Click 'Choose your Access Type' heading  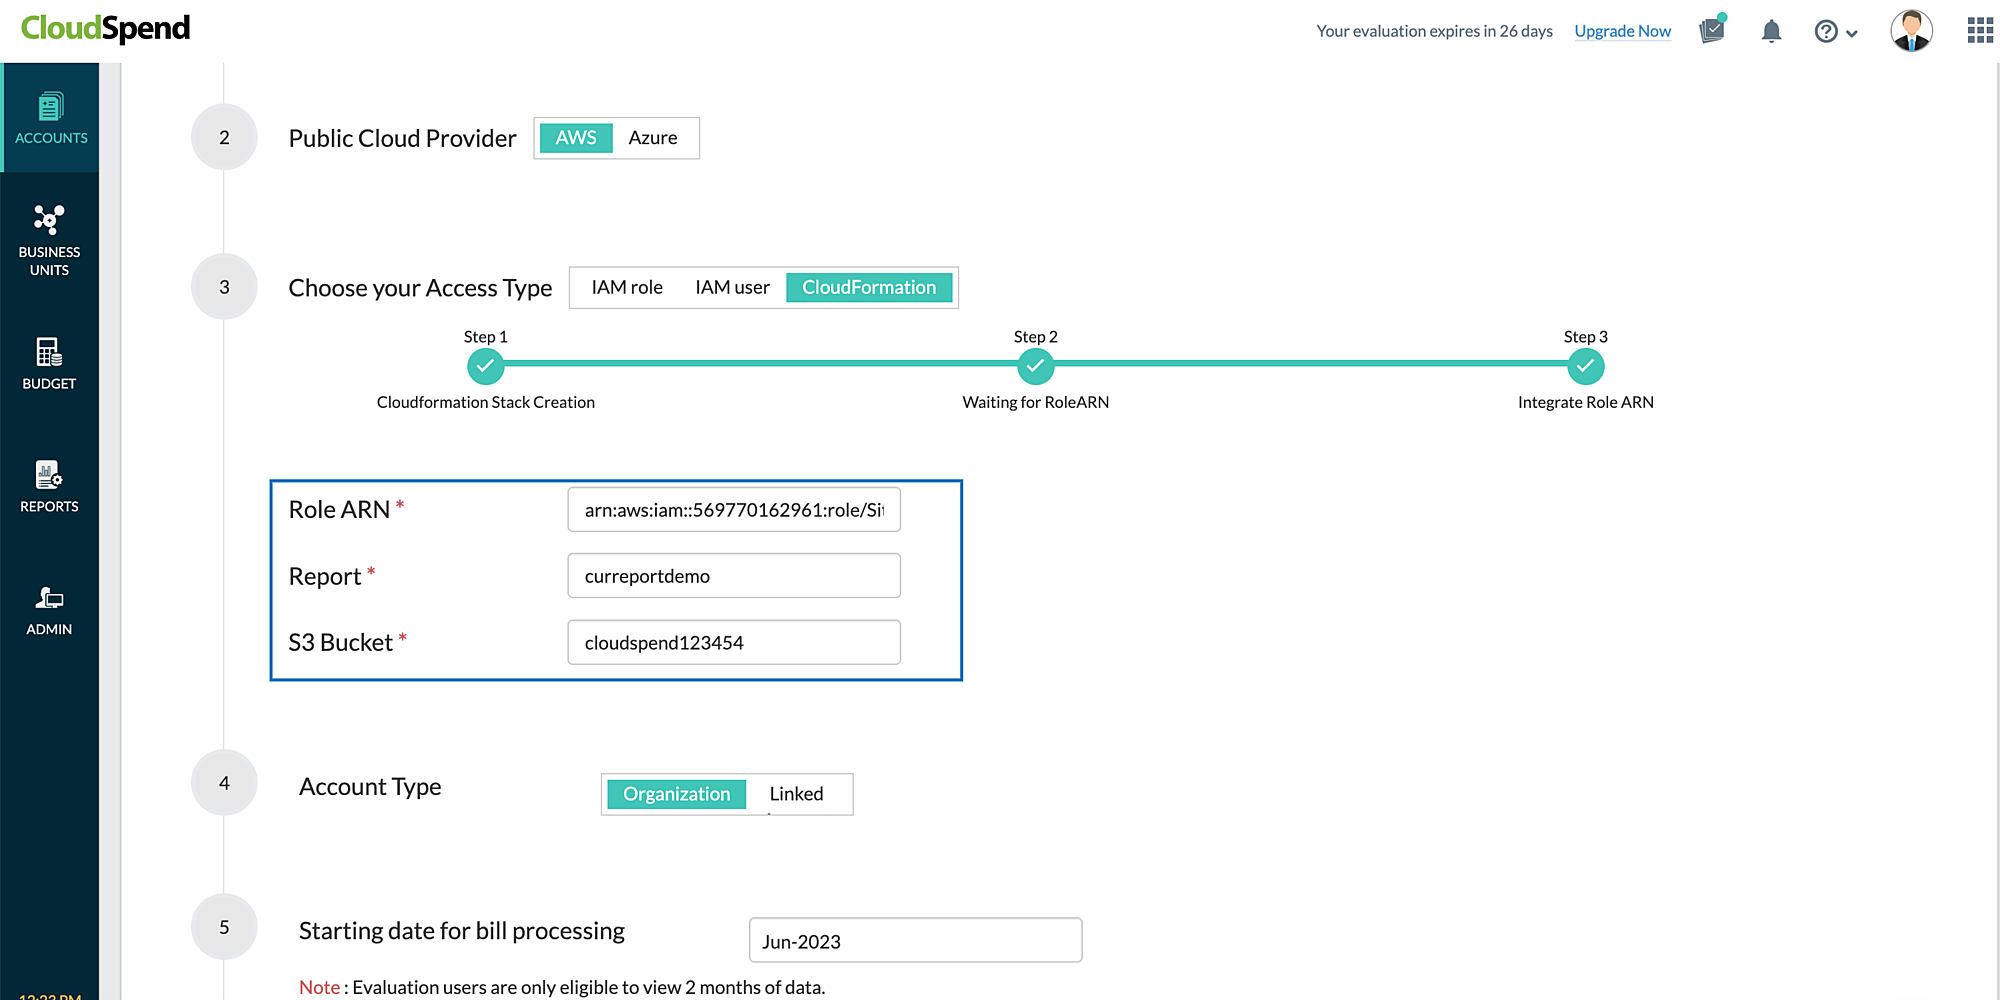click(420, 288)
